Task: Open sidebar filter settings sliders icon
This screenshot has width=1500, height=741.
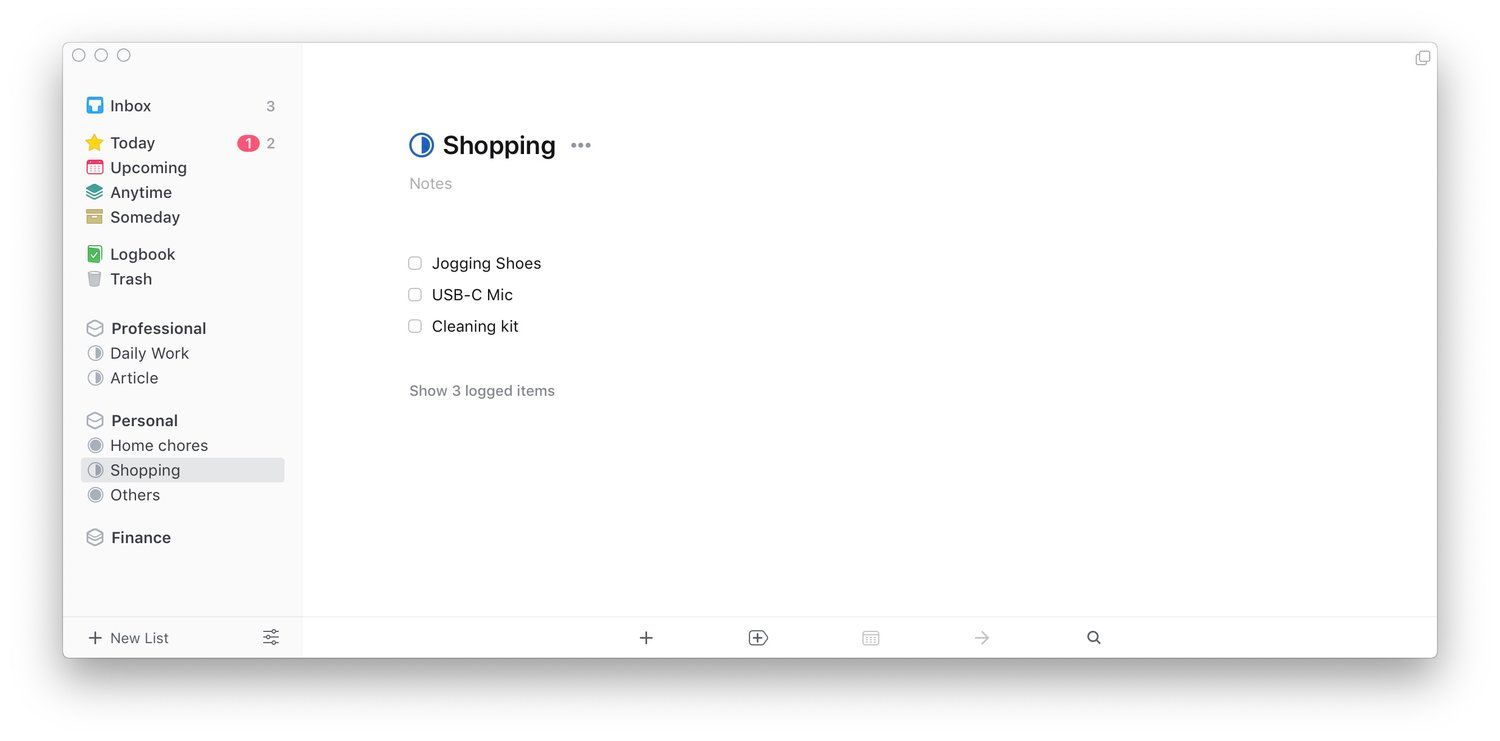Action: pos(271,638)
